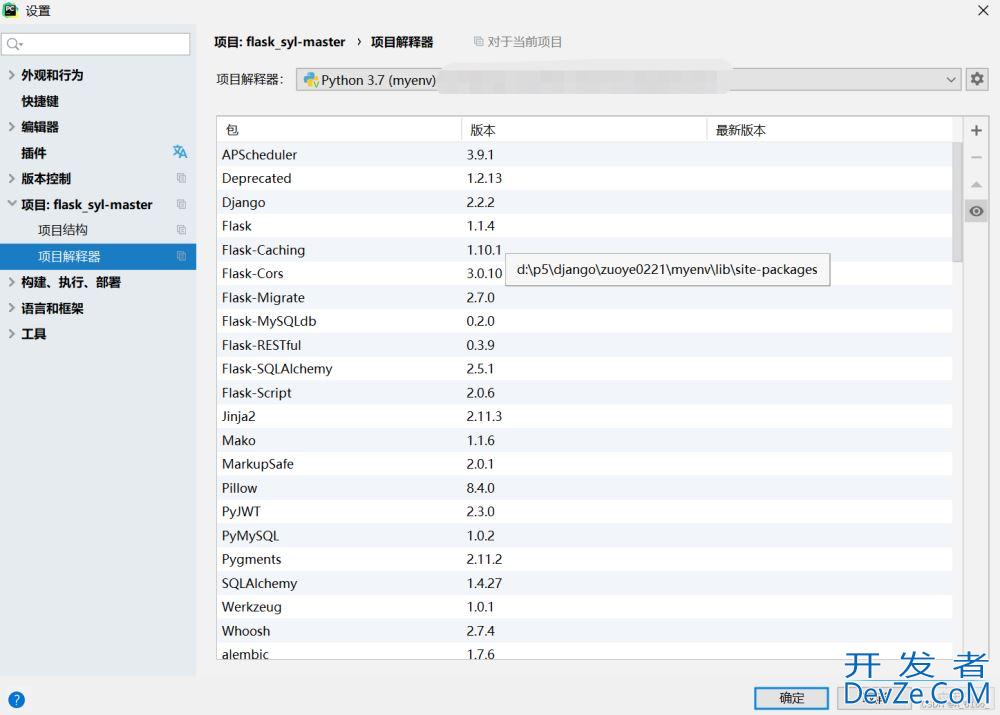
Task: Select the Django package row
Action: click(x=585, y=202)
